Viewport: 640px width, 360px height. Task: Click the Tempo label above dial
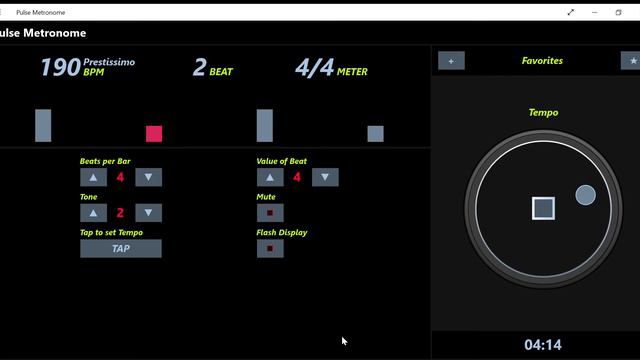click(543, 113)
